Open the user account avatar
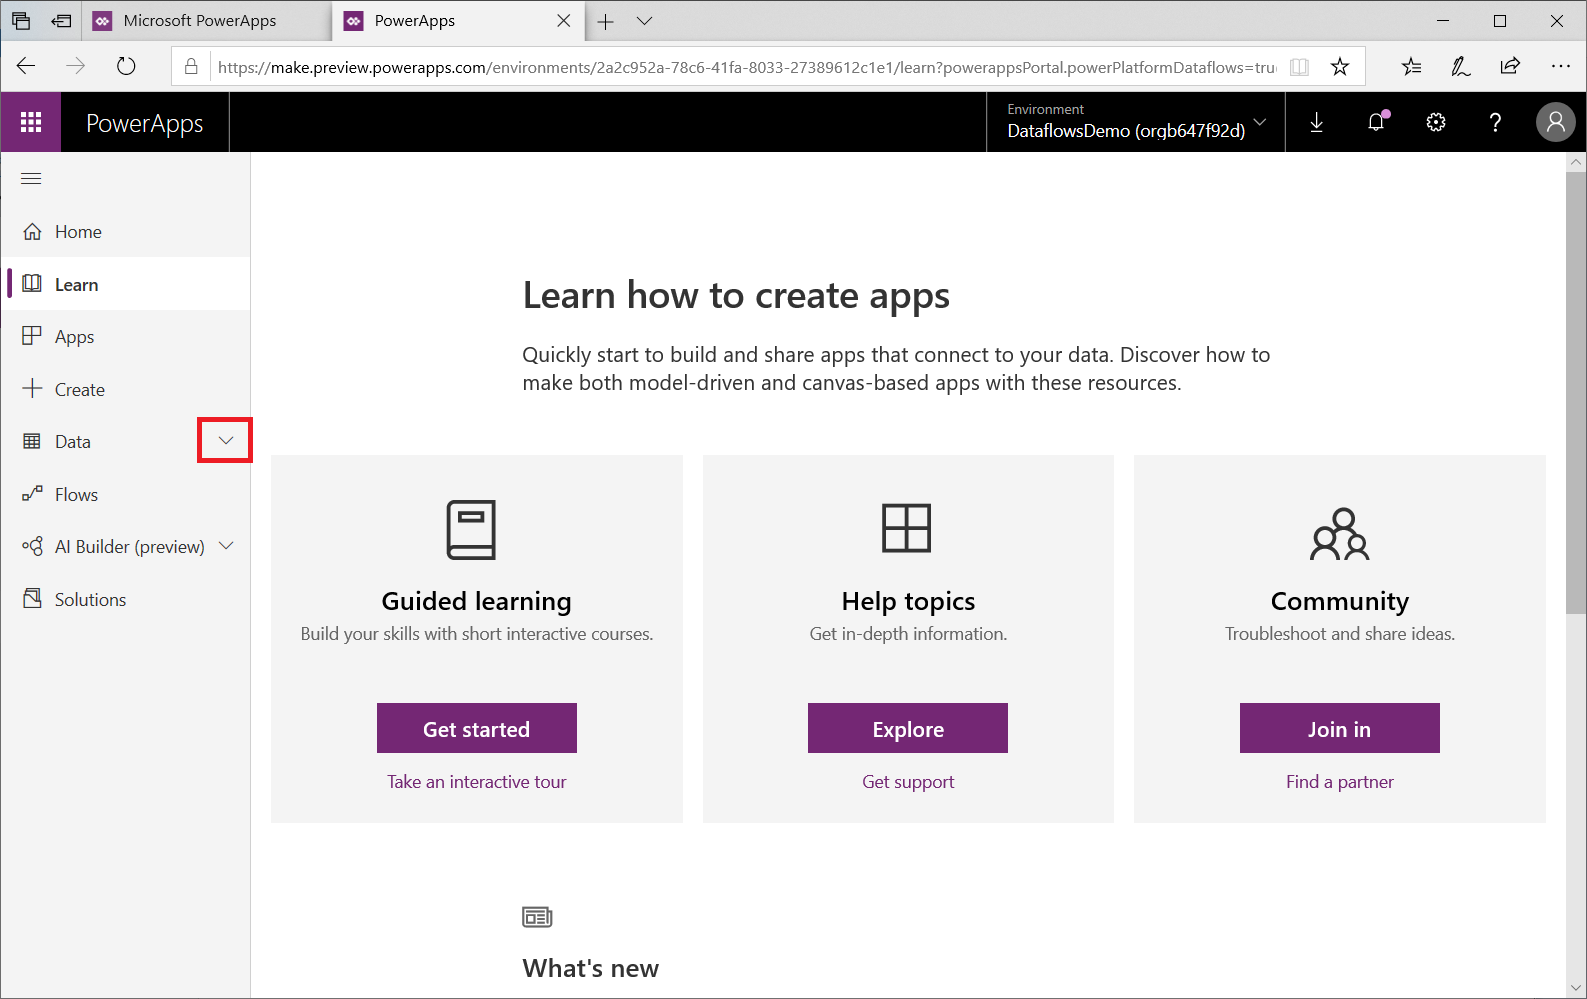Viewport: 1587px width, 999px height. tap(1555, 122)
